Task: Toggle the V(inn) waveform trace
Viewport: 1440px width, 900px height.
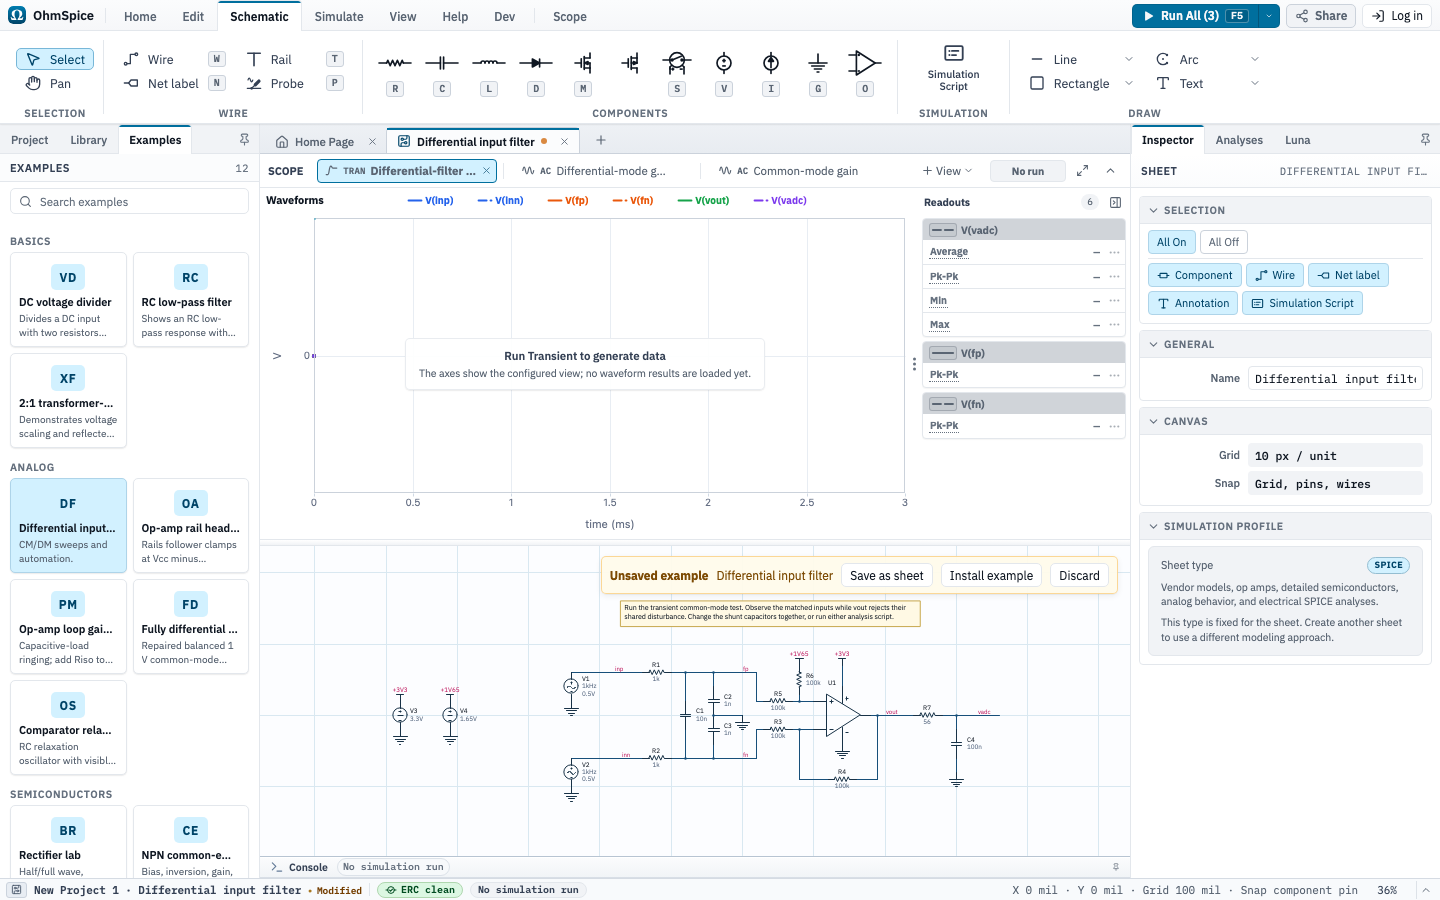Action: pyautogui.click(x=500, y=200)
